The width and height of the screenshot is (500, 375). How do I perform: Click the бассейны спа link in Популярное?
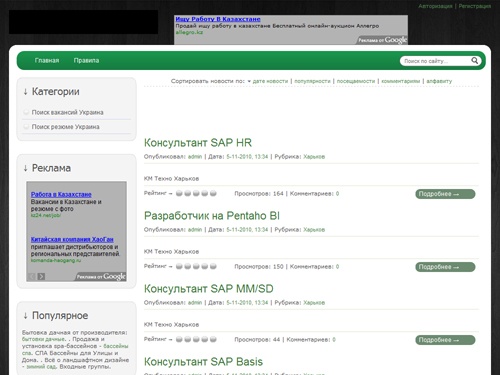[75, 349]
